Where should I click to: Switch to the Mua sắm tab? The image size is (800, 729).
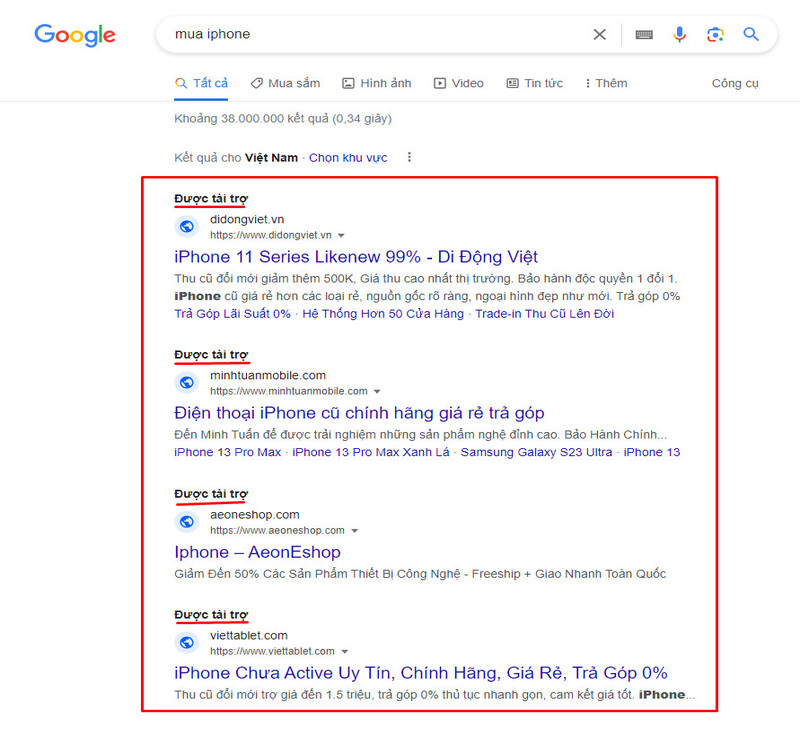(285, 83)
